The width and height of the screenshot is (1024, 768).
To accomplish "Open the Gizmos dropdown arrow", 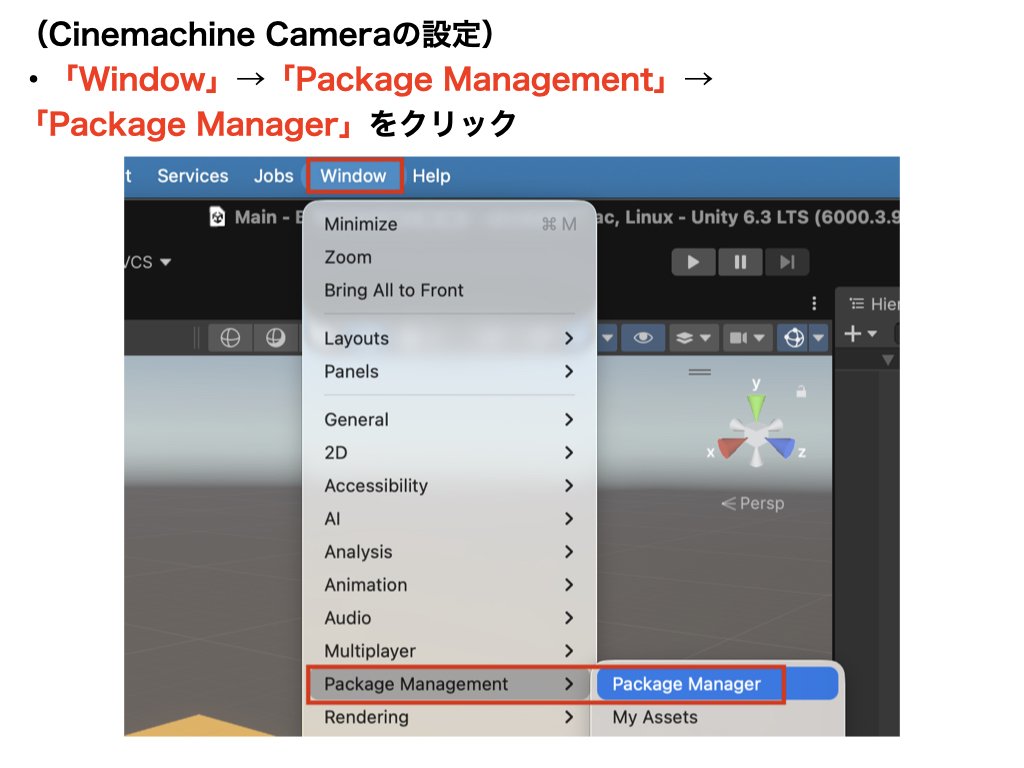I will (819, 338).
